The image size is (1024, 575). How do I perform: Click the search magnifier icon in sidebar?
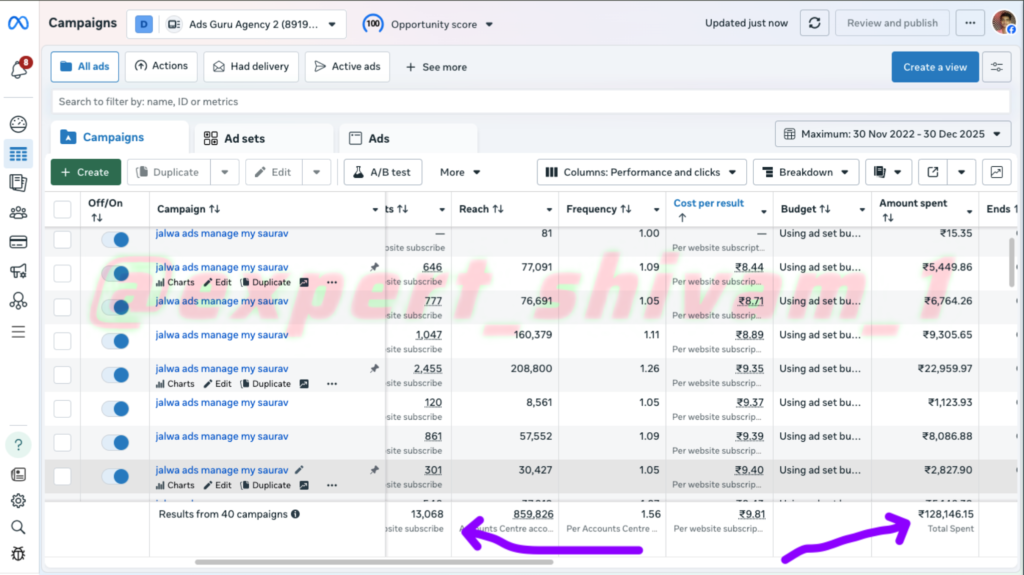[18, 527]
